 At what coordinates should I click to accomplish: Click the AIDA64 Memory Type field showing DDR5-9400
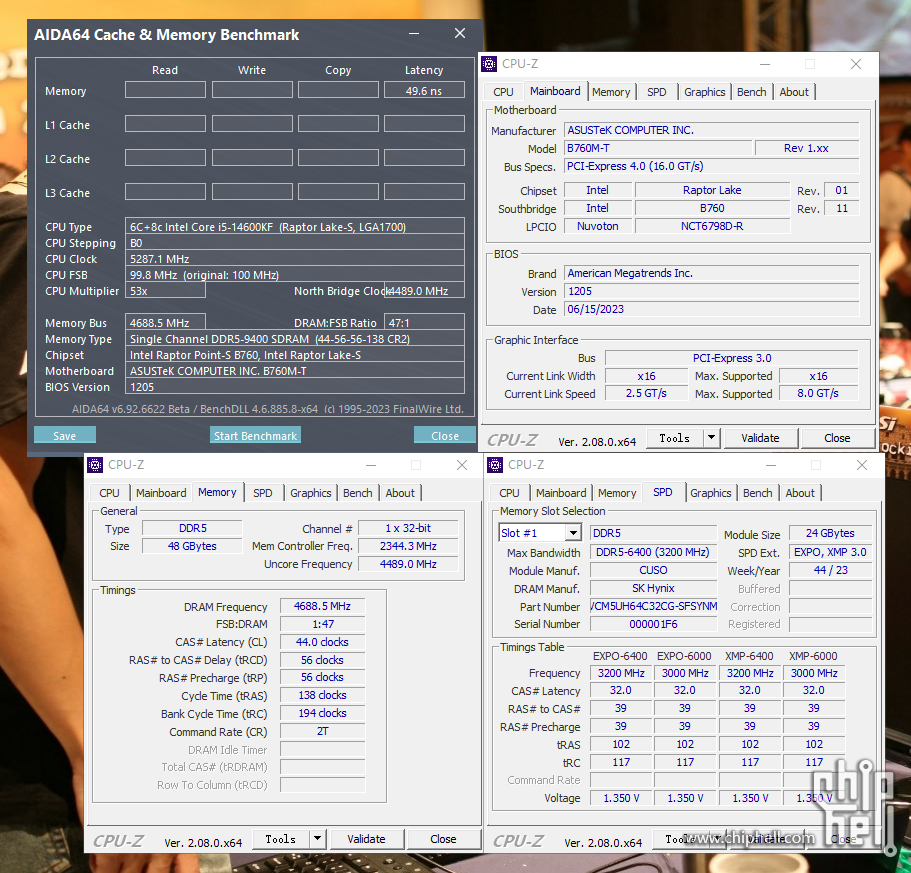295,339
